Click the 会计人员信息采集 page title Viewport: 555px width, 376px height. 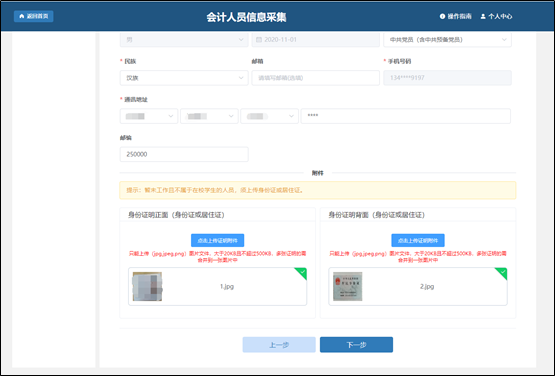246,17
